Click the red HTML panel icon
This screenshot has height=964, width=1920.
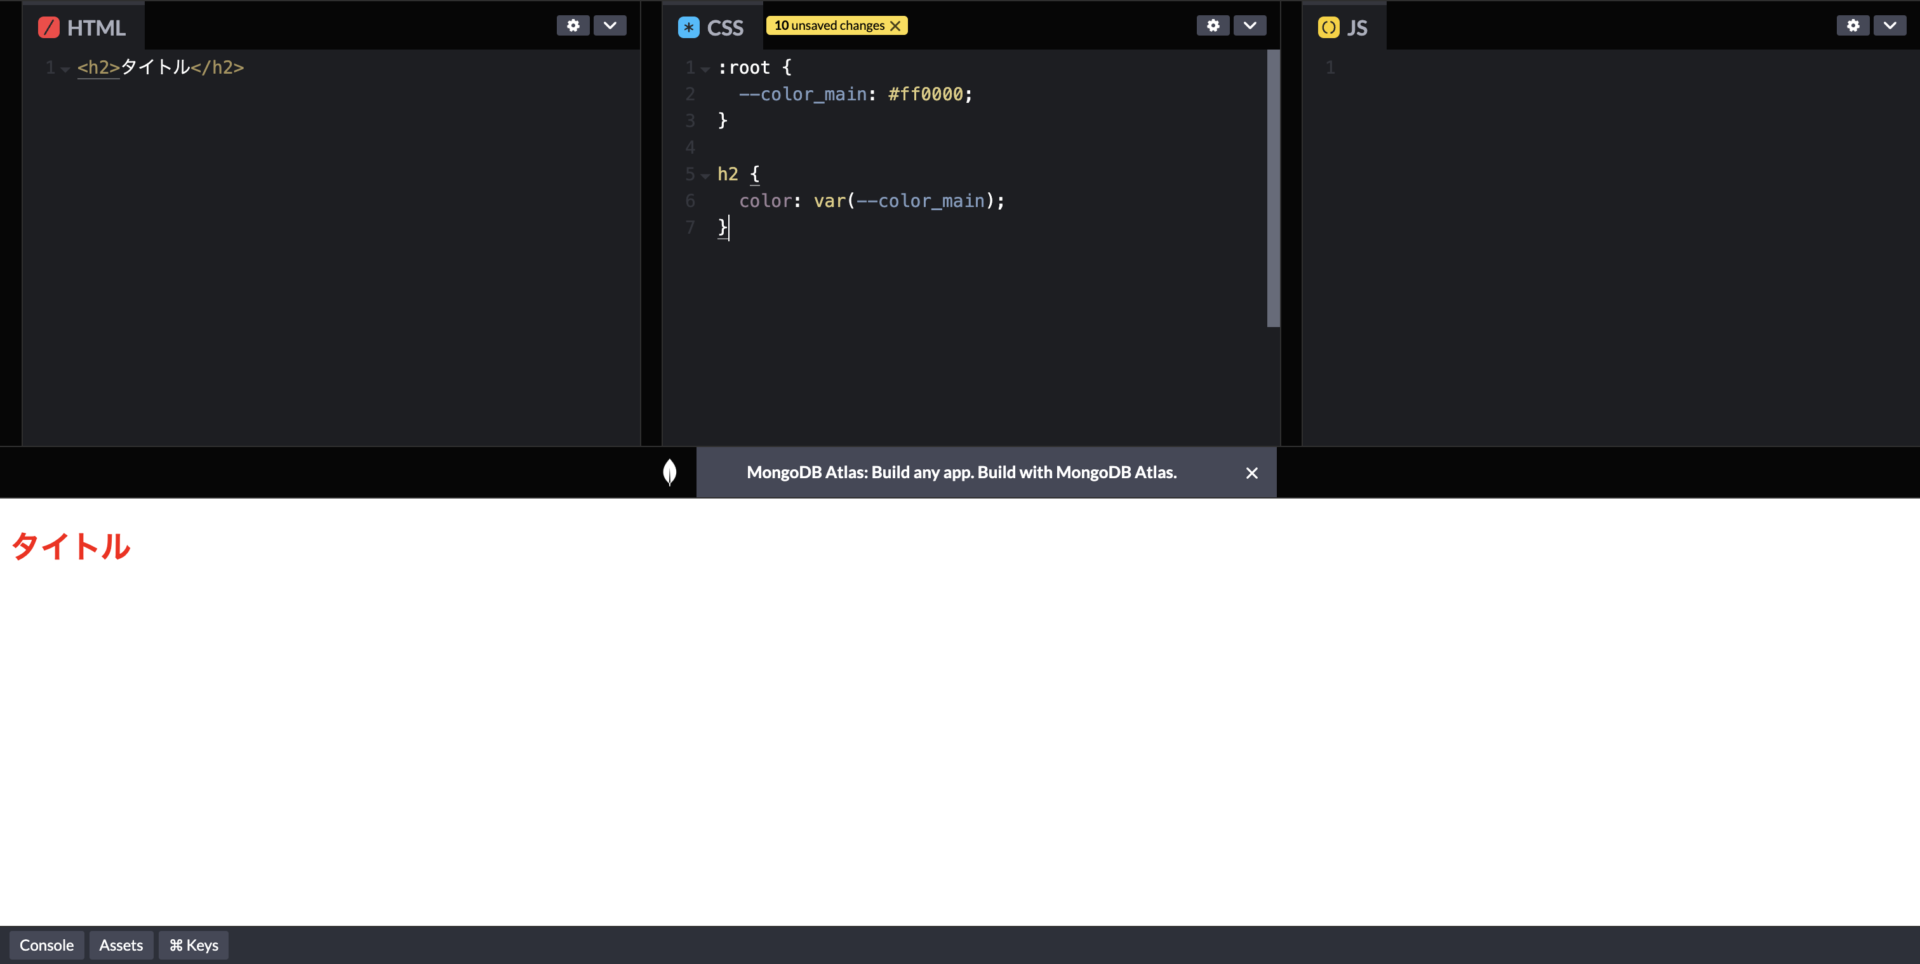pos(49,28)
